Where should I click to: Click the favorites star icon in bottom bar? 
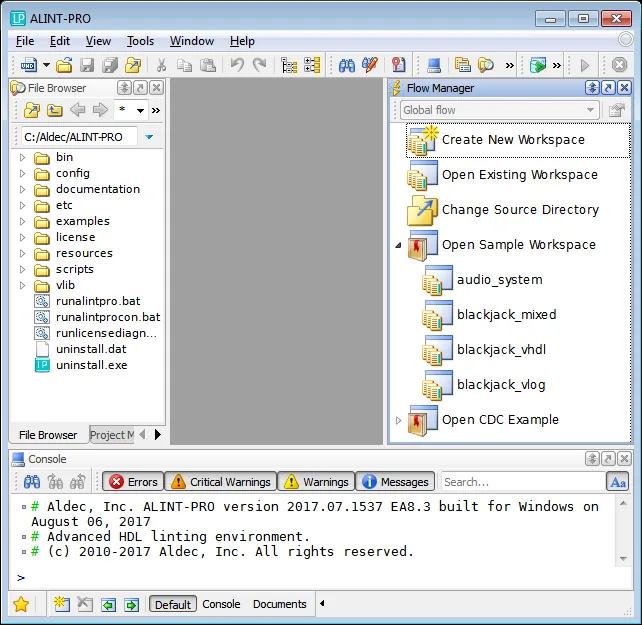pos(21,604)
